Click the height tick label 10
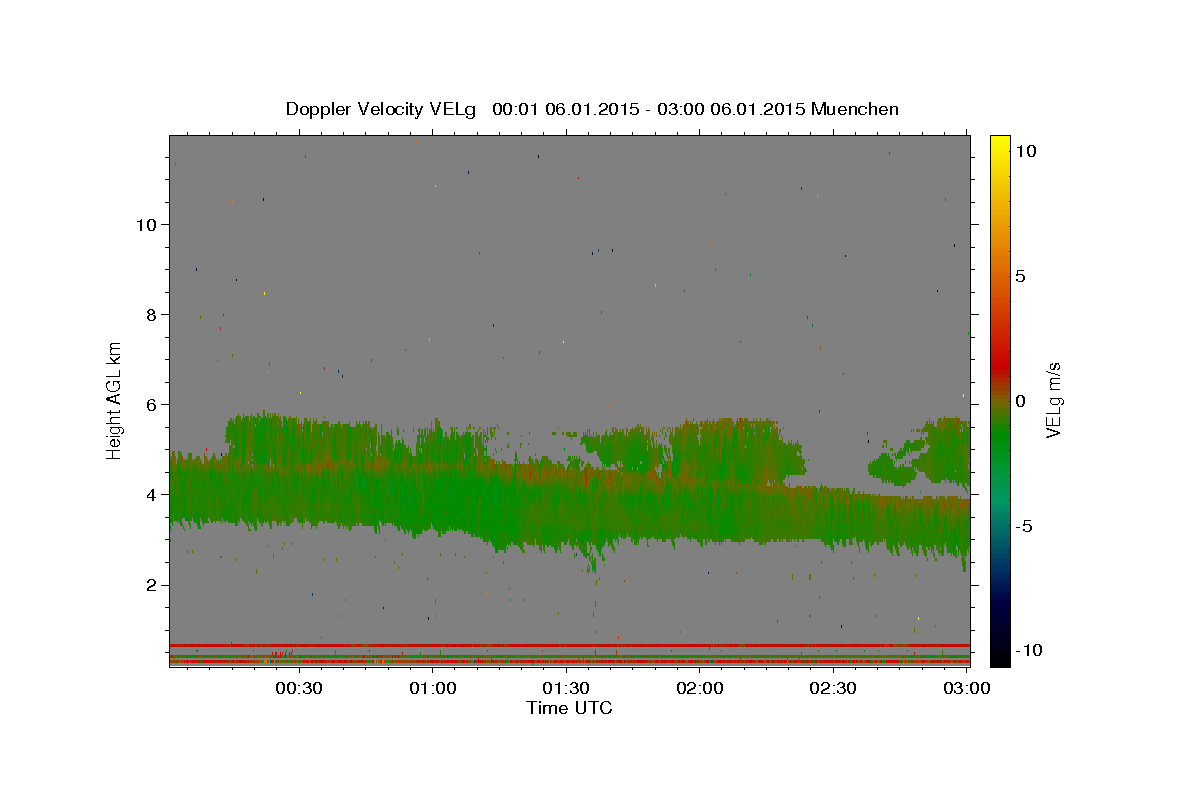Image resolution: width=1200 pixels, height=800 pixels. [x=146, y=224]
